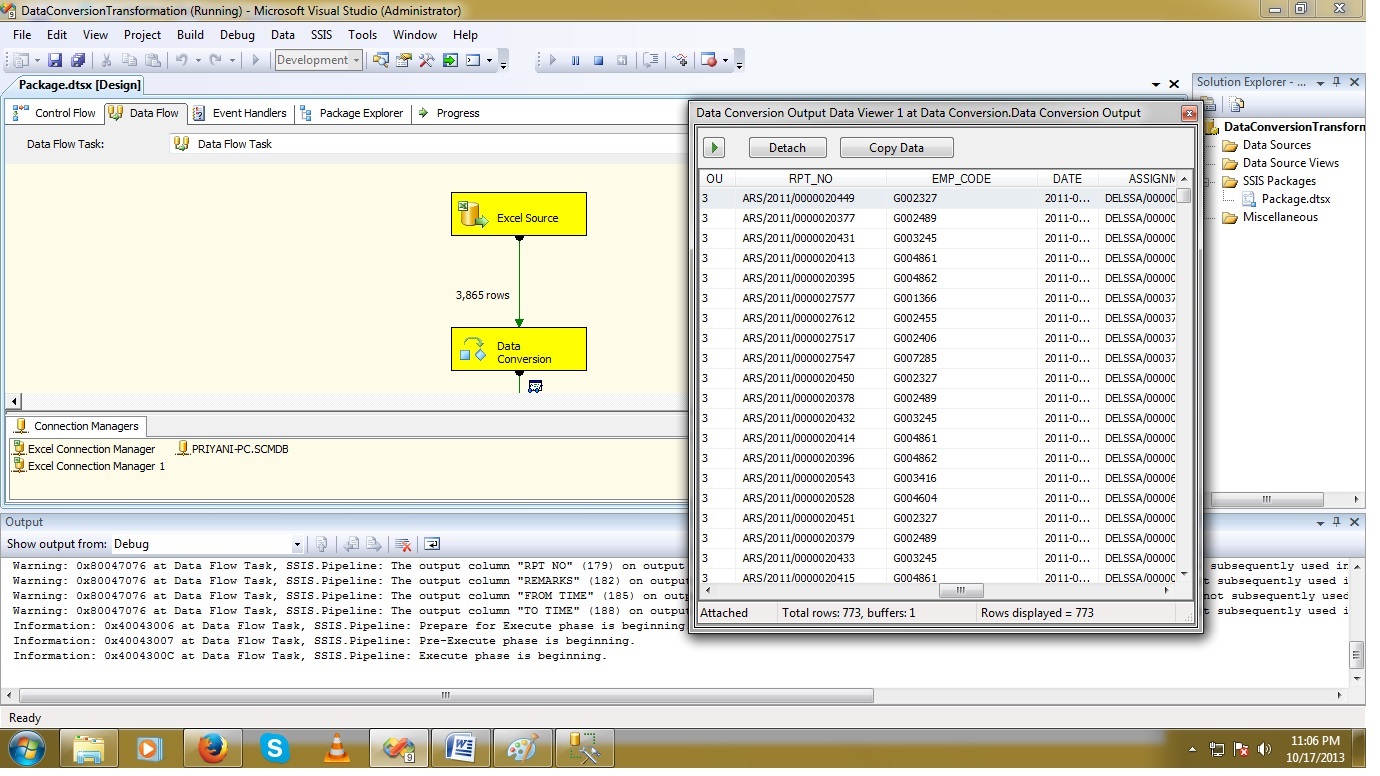Open the SSIS menu
Image resolution: width=1380 pixels, height=776 pixels.
(x=321, y=34)
